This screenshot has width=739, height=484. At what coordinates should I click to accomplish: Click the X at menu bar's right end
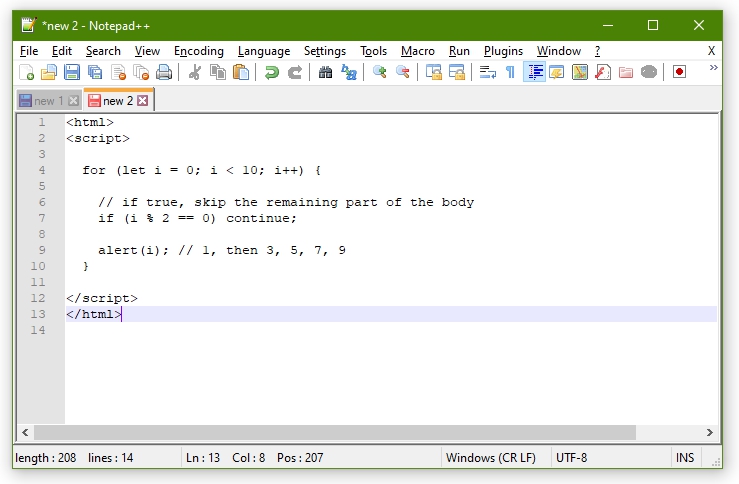click(x=711, y=51)
